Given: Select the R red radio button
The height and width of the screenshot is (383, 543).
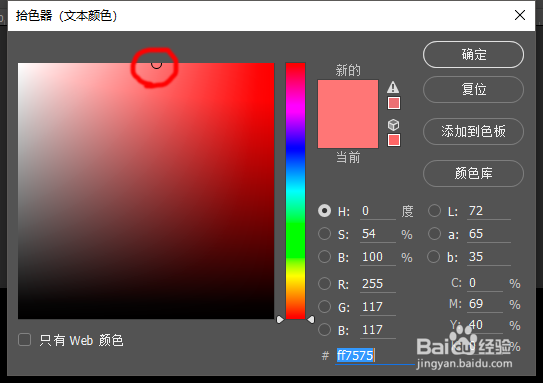Looking at the screenshot, I should [x=324, y=284].
